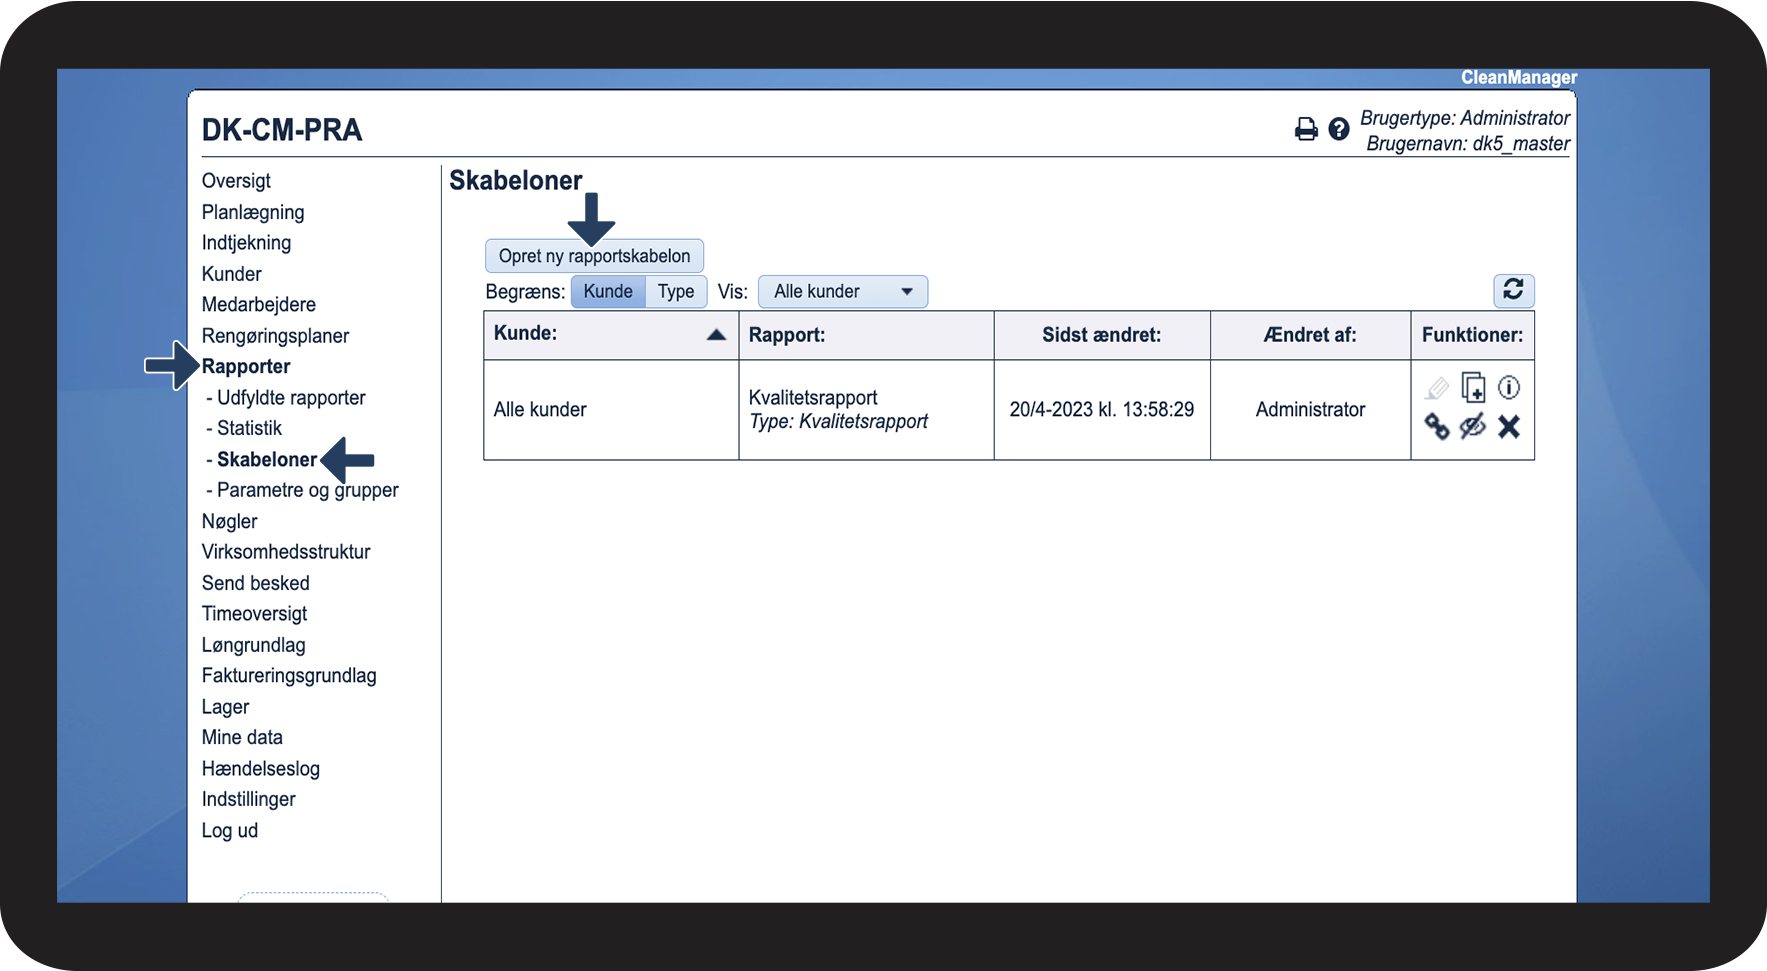Image resolution: width=1767 pixels, height=971 pixels.
Task: Go to Rengøringsplaner
Action: pyautogui.click(x=275, y=336)
